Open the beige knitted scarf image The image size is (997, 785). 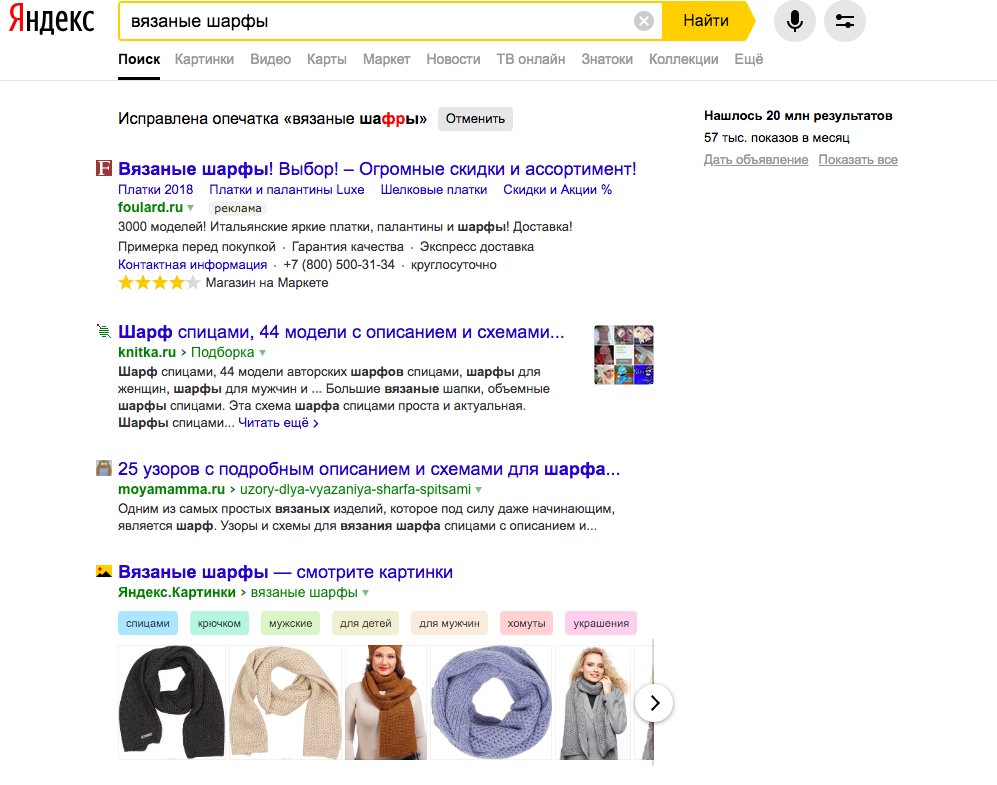pos(285,702)
